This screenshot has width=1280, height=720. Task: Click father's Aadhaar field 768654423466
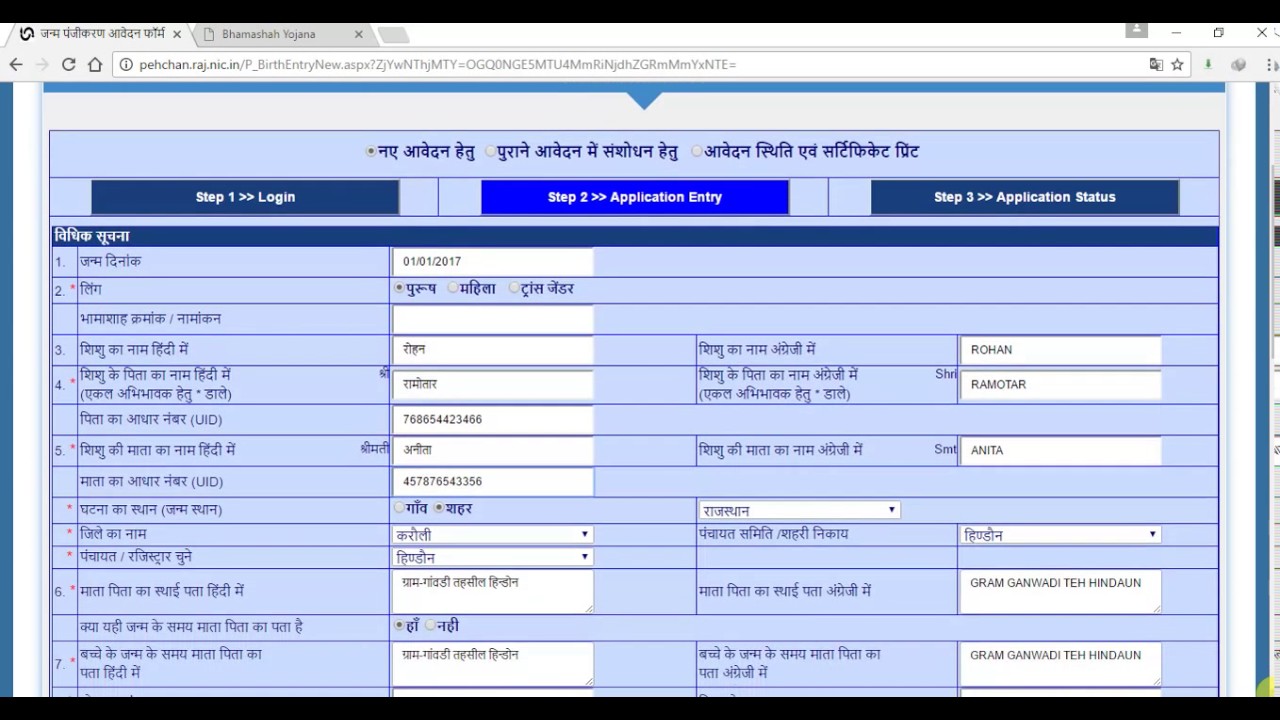click(x=493, y=420)
